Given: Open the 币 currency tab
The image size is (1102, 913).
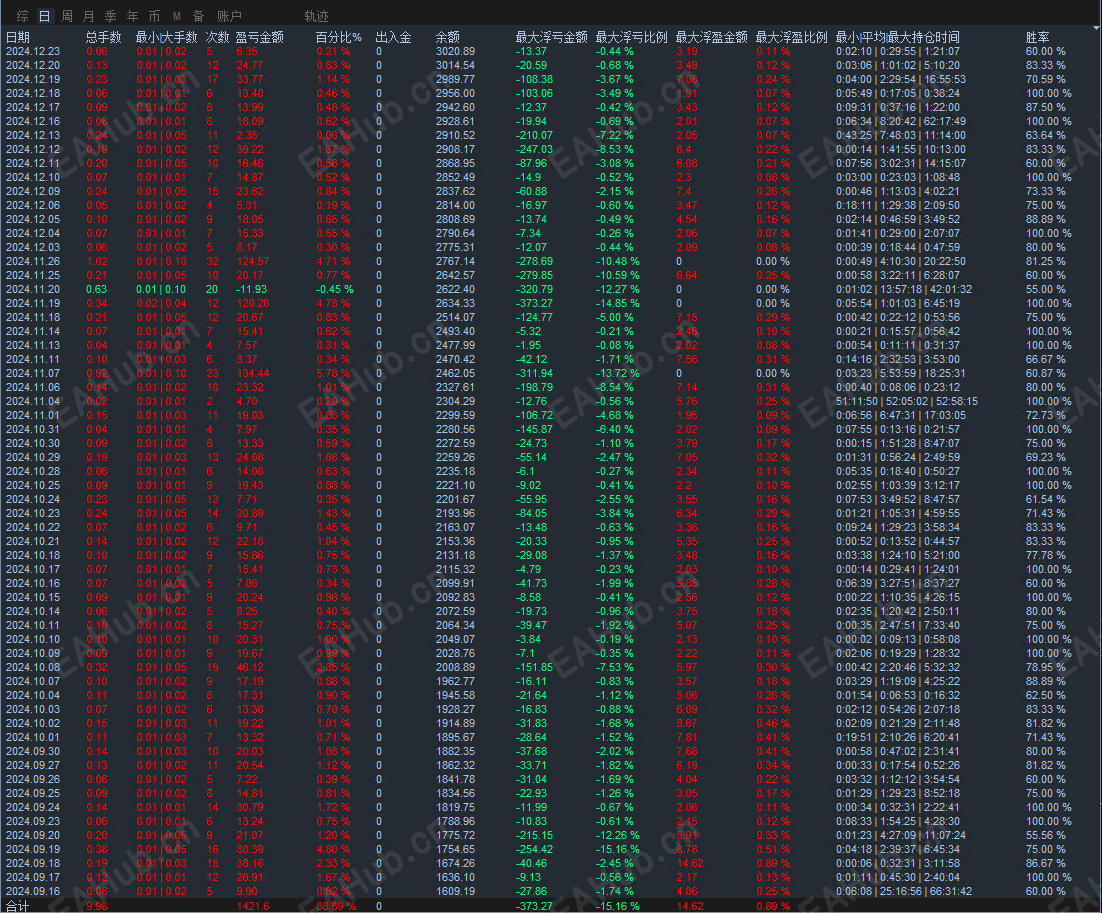Looking at the screenshot, I should coord(155,16).
